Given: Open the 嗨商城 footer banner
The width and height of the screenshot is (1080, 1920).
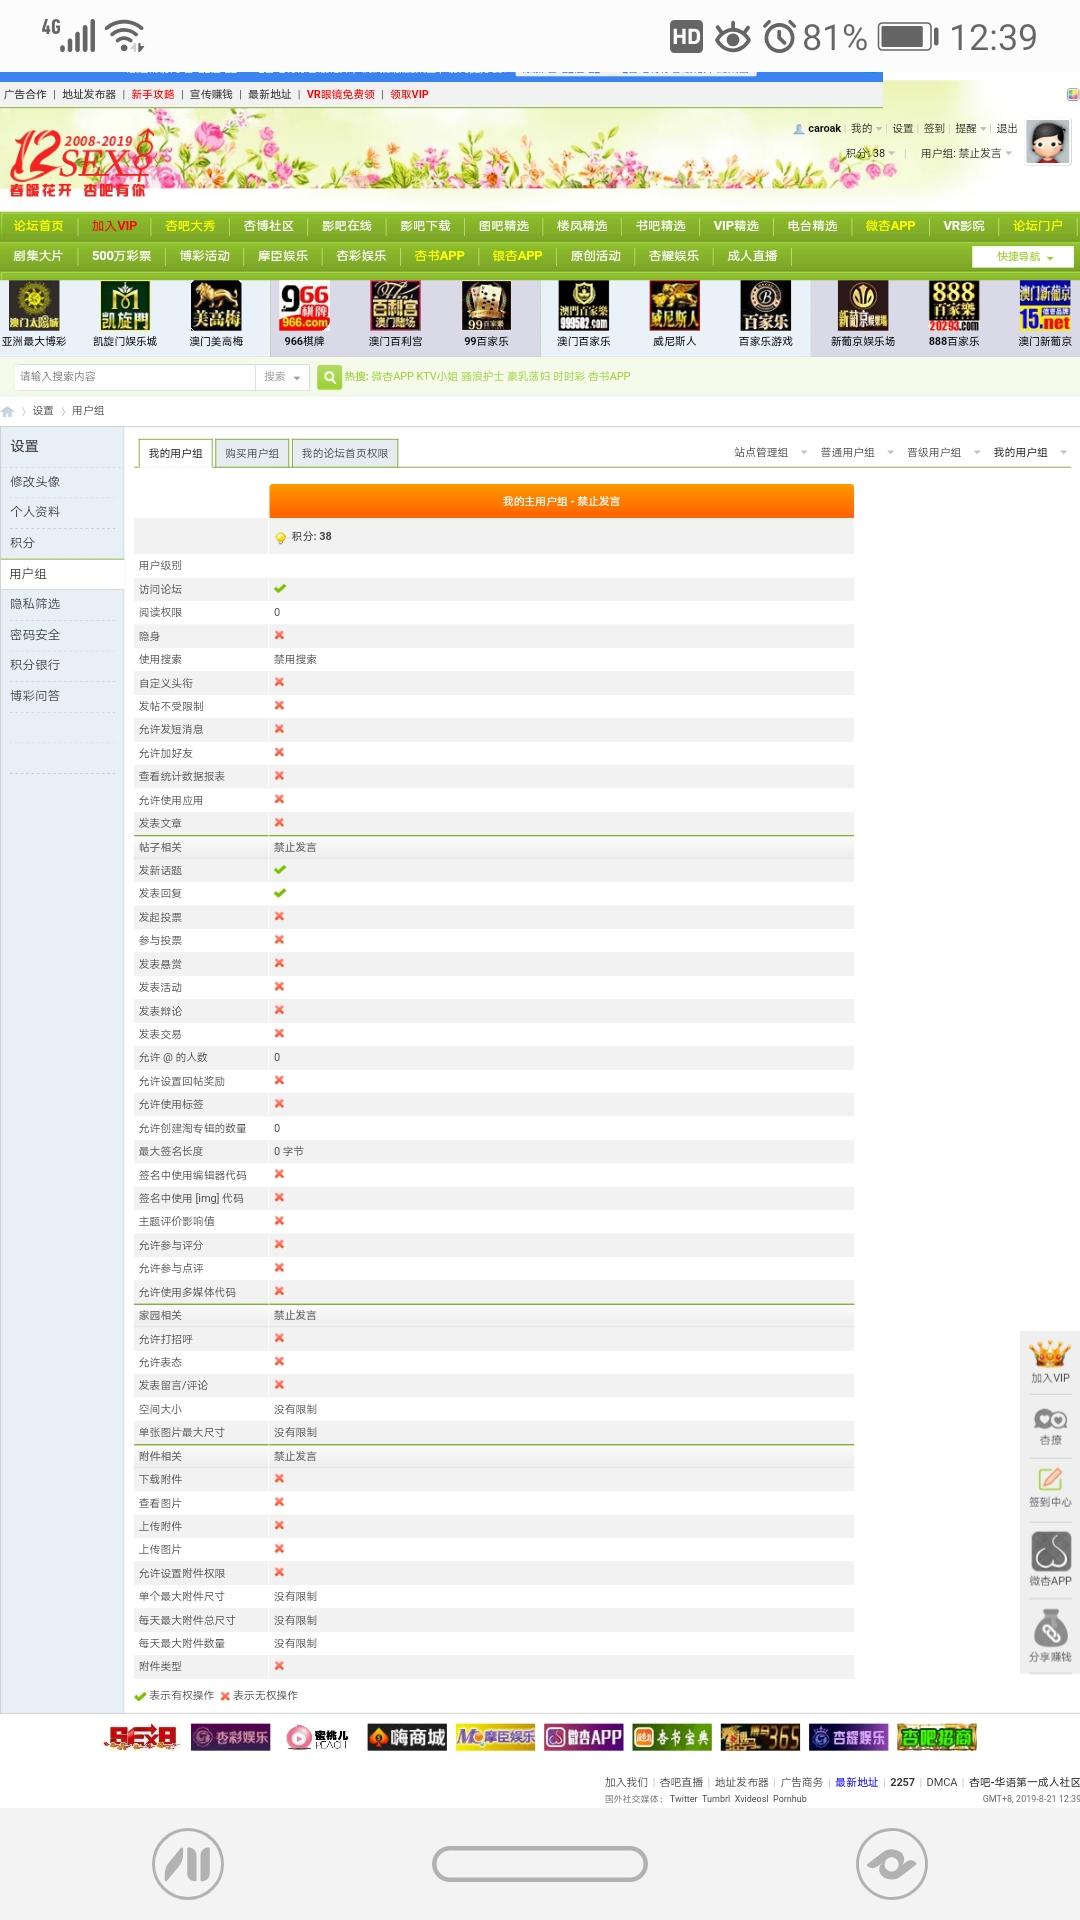Looking at the screenshot, I should [x=406, y=1738].
